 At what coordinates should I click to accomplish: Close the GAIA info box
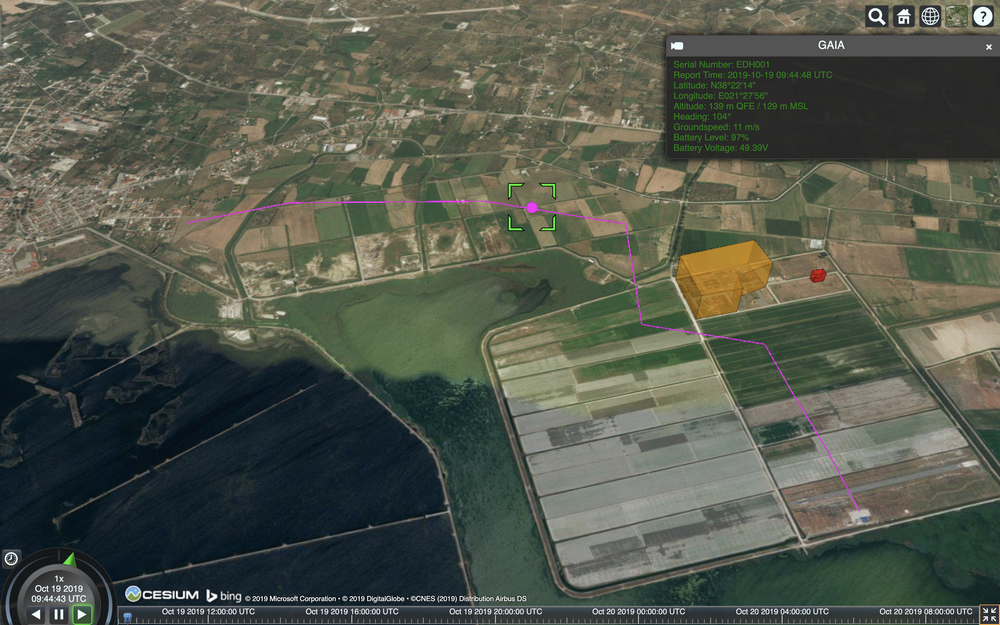click(989, 46)
